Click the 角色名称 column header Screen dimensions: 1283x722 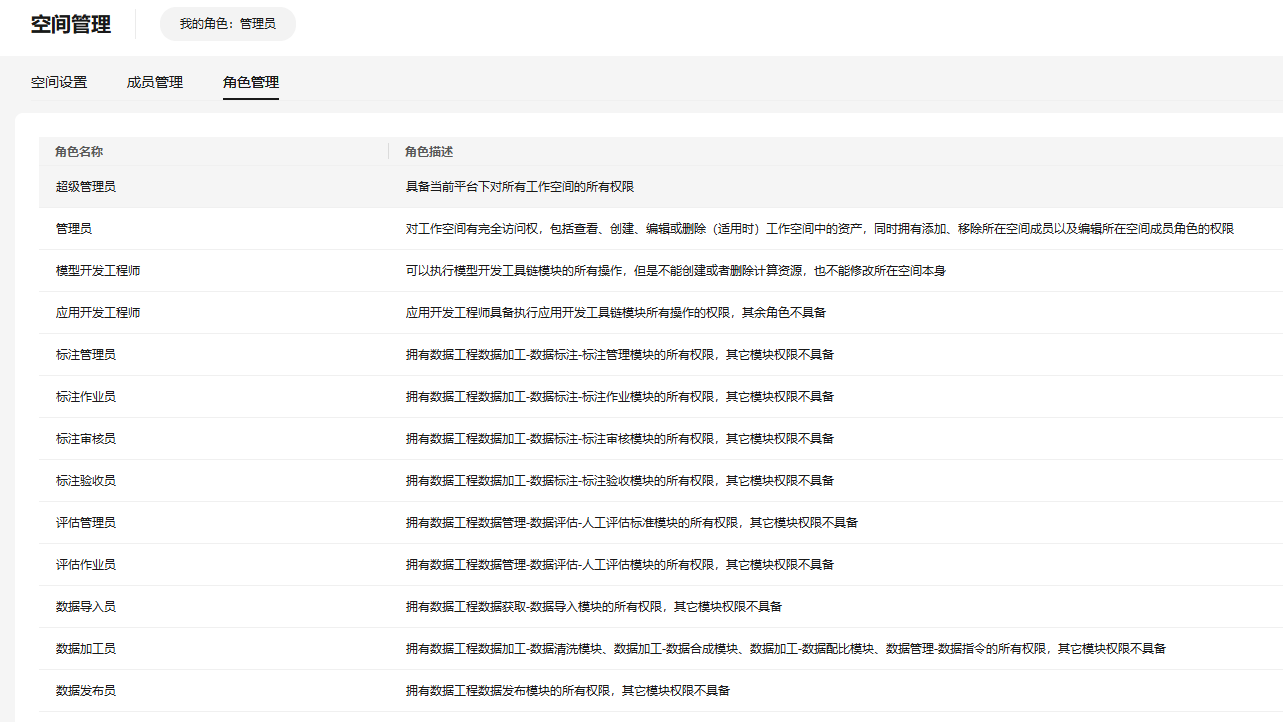[x=80, y=152]
